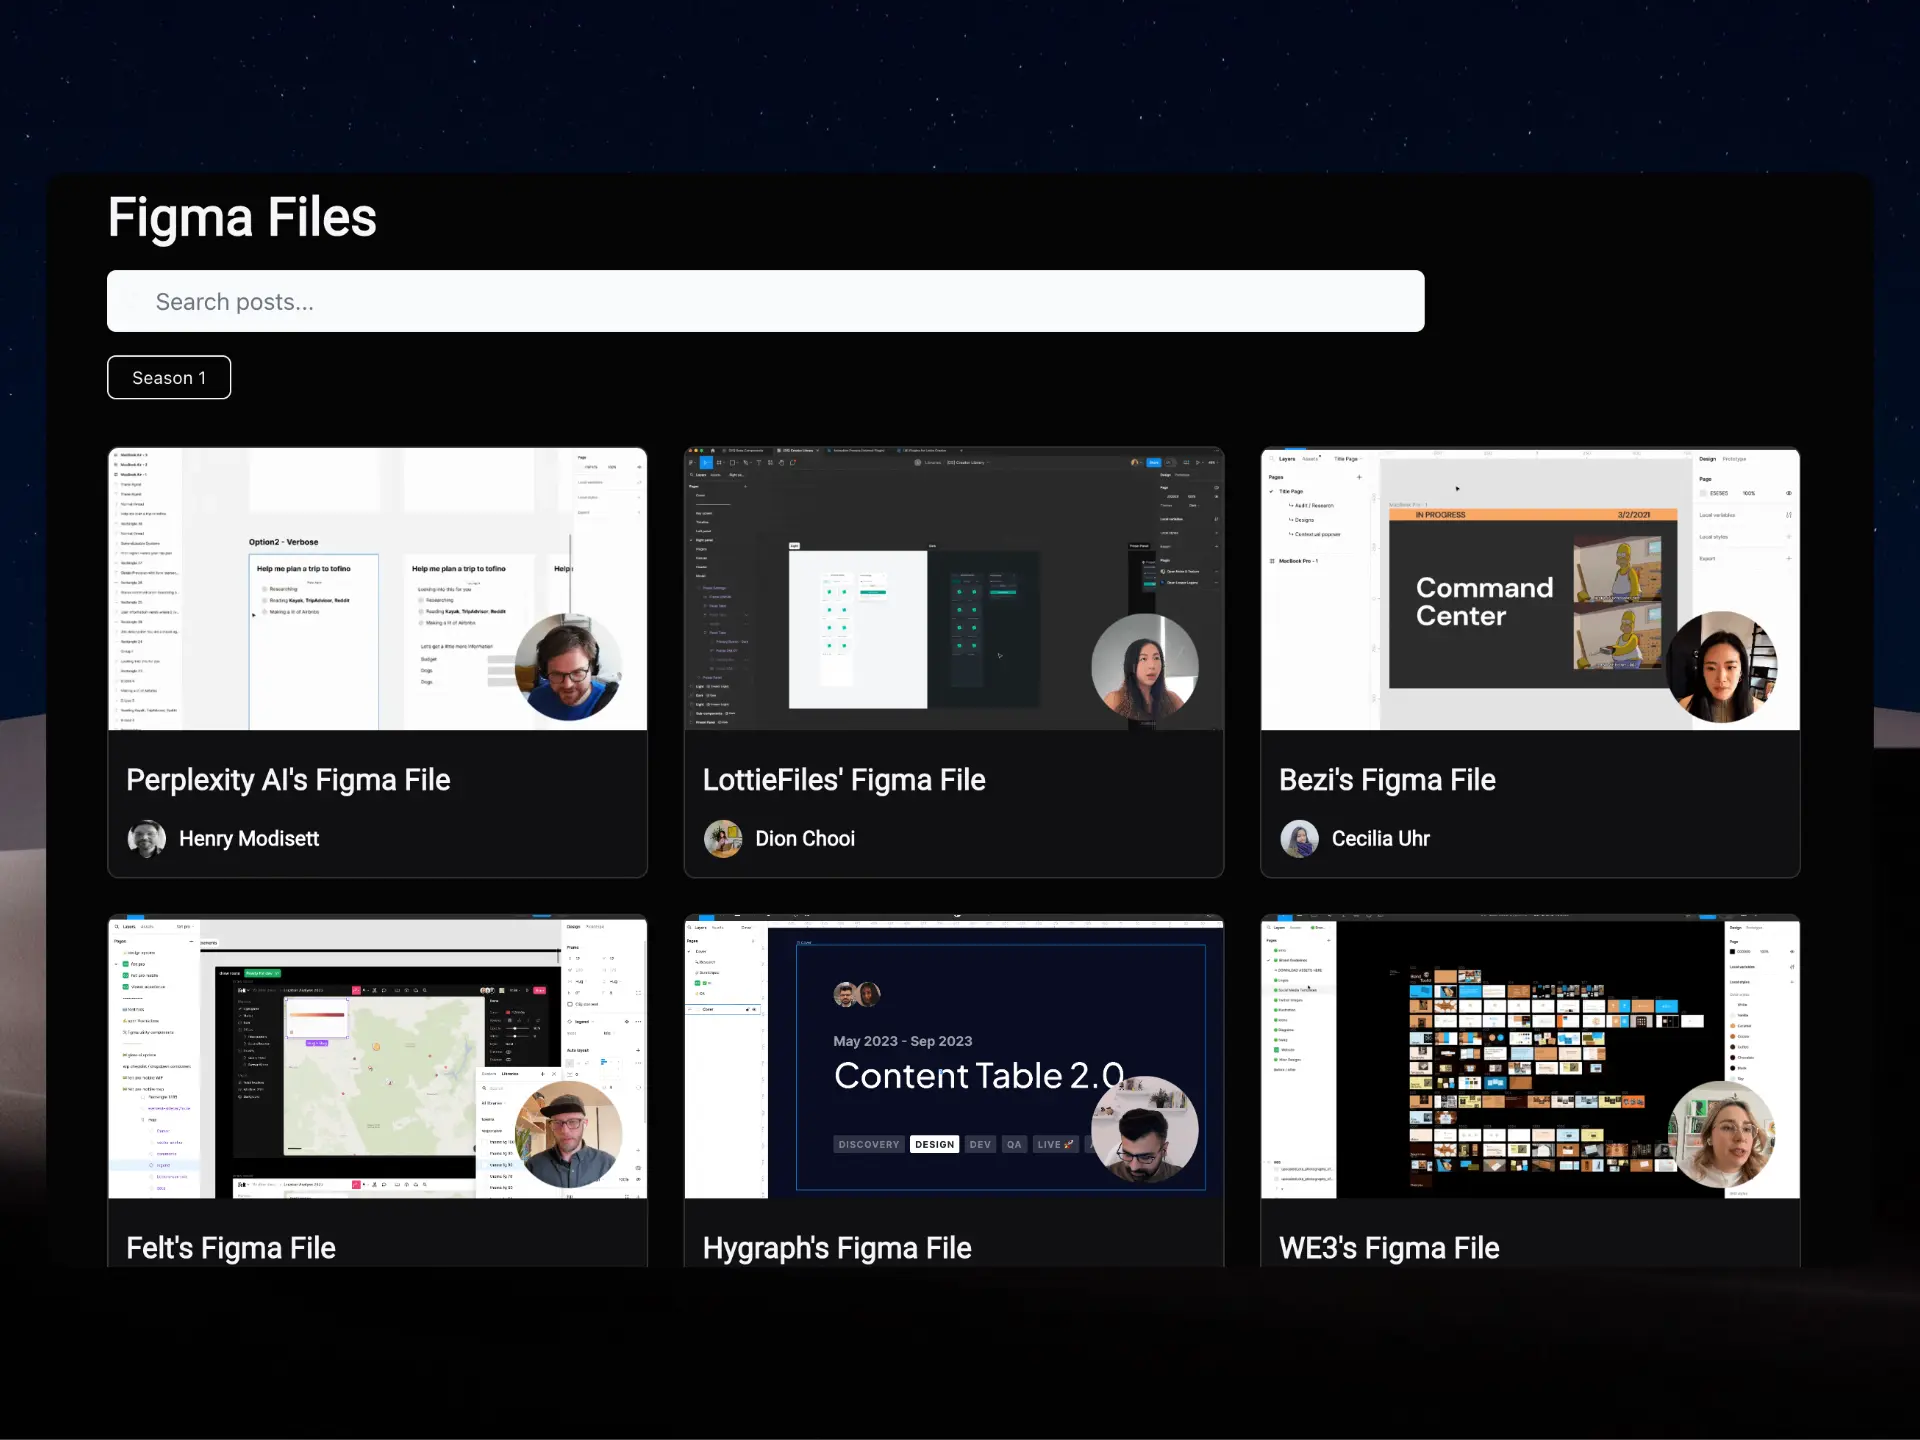The height and width of the screenshot is (1440, 1920).
Task: Open the Felt's Figma File title
Action: click(231, 1248)
